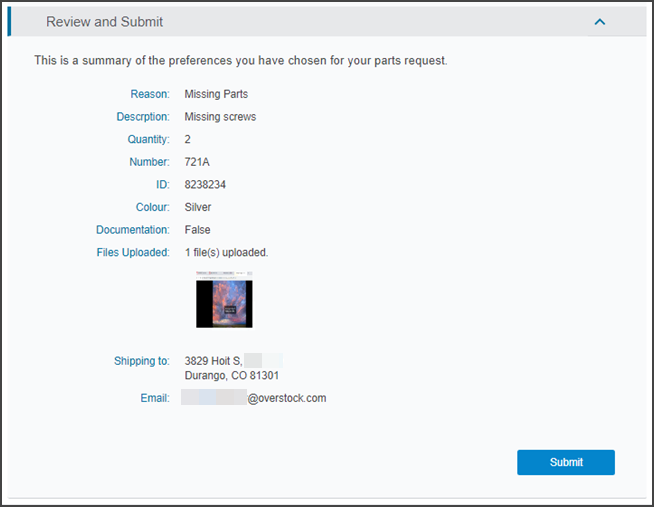
Task: Select the Number field label
Action: (149, 162)
